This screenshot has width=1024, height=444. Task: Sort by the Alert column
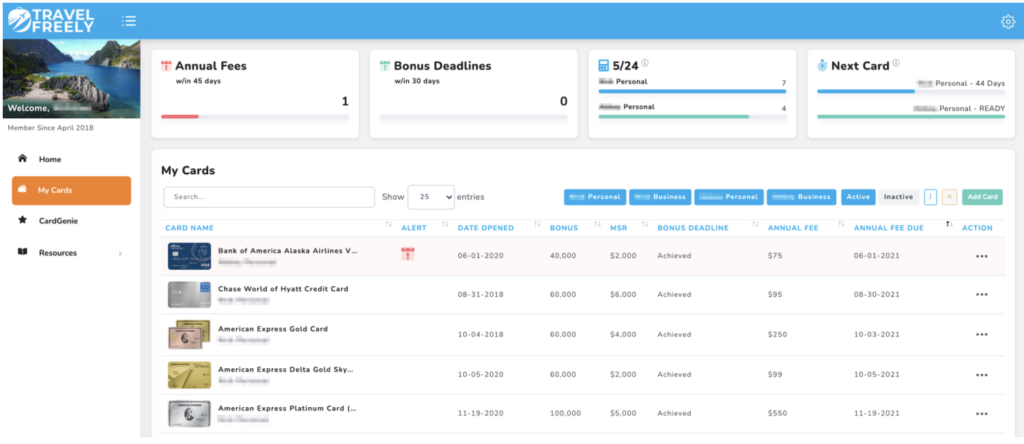click(413, 228)
